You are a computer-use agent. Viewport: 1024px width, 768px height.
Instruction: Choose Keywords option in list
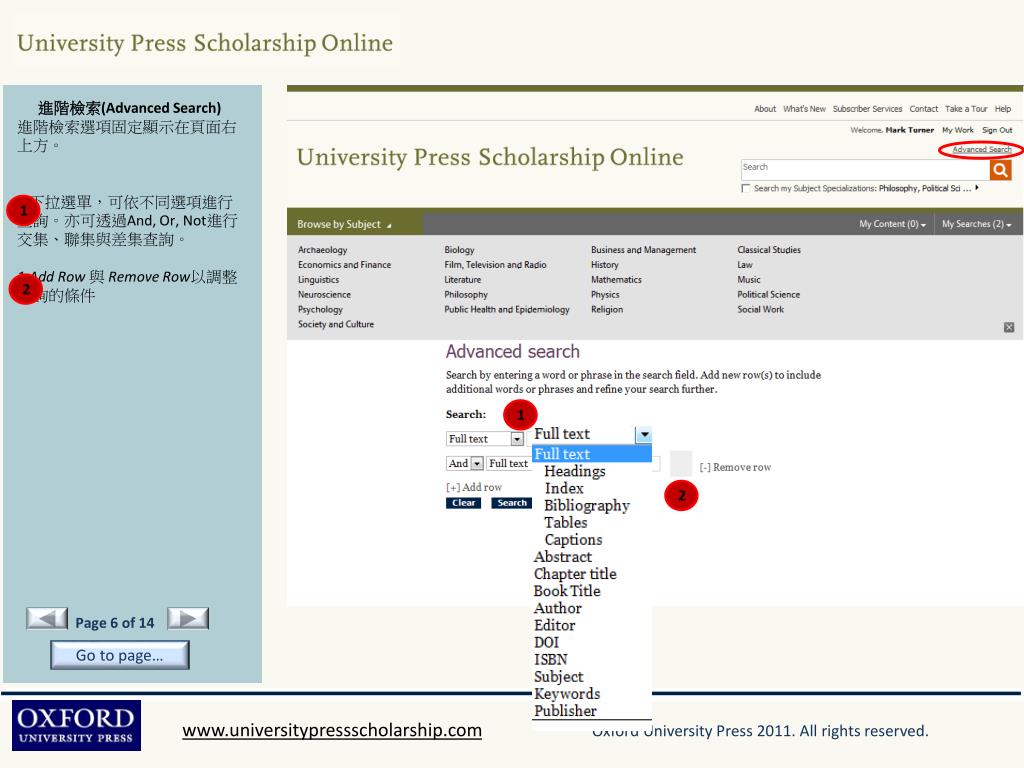567,694
